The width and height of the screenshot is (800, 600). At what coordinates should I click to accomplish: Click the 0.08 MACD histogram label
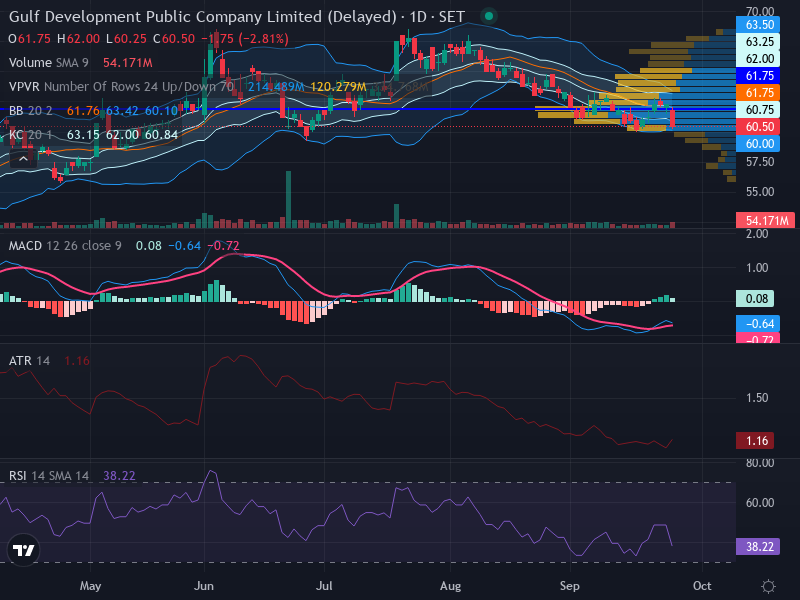click(x=755, y=298)
